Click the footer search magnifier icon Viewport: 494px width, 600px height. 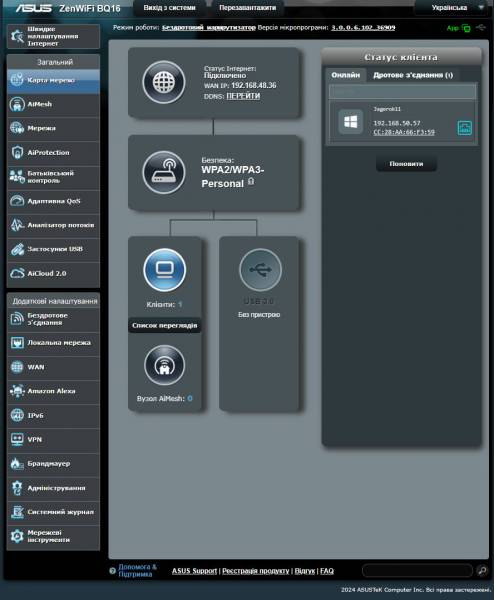pyautogui.click(x=482, y=571)
